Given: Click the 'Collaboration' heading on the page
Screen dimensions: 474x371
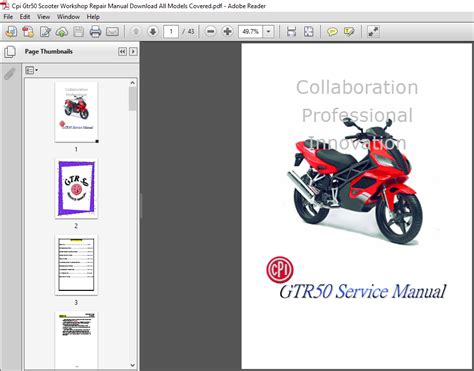Looking at the screenshot, I should [x=357, y=87].
